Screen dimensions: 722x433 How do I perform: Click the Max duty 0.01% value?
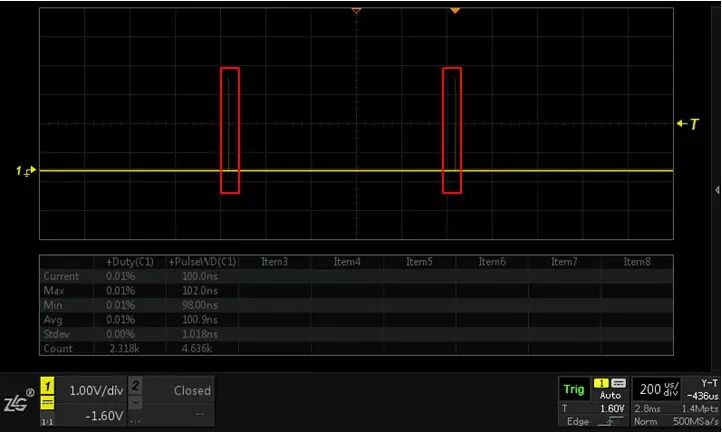(121, 291)
